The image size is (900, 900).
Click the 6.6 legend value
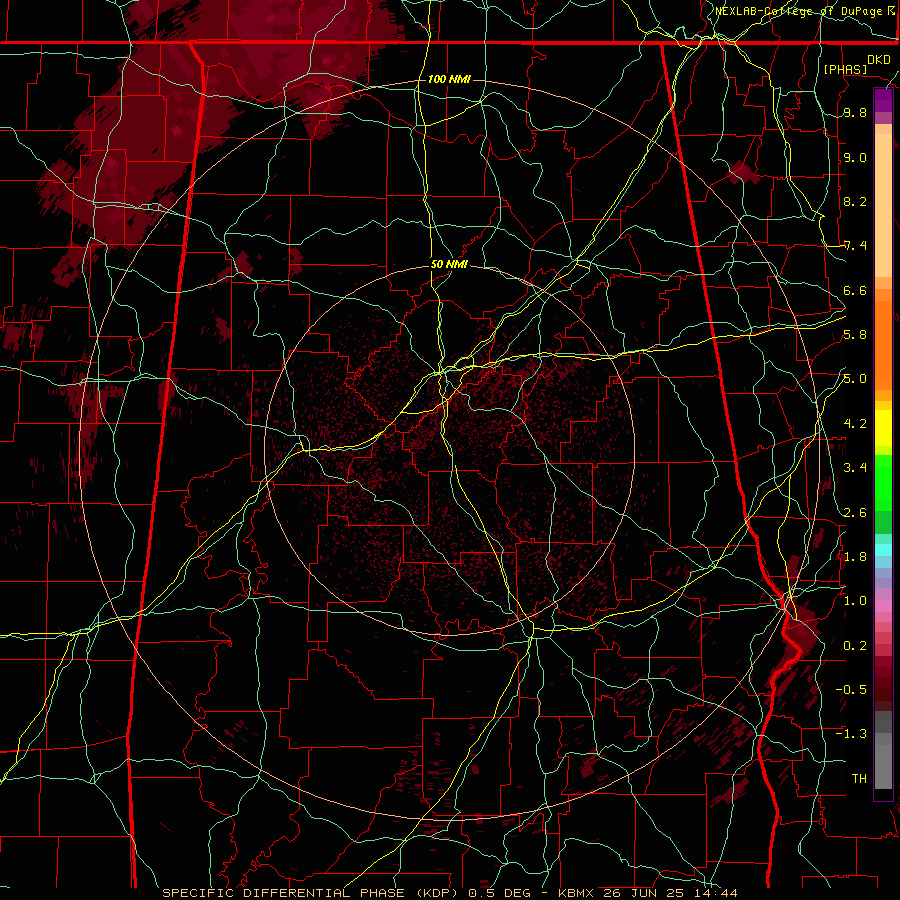click(855, 290)
